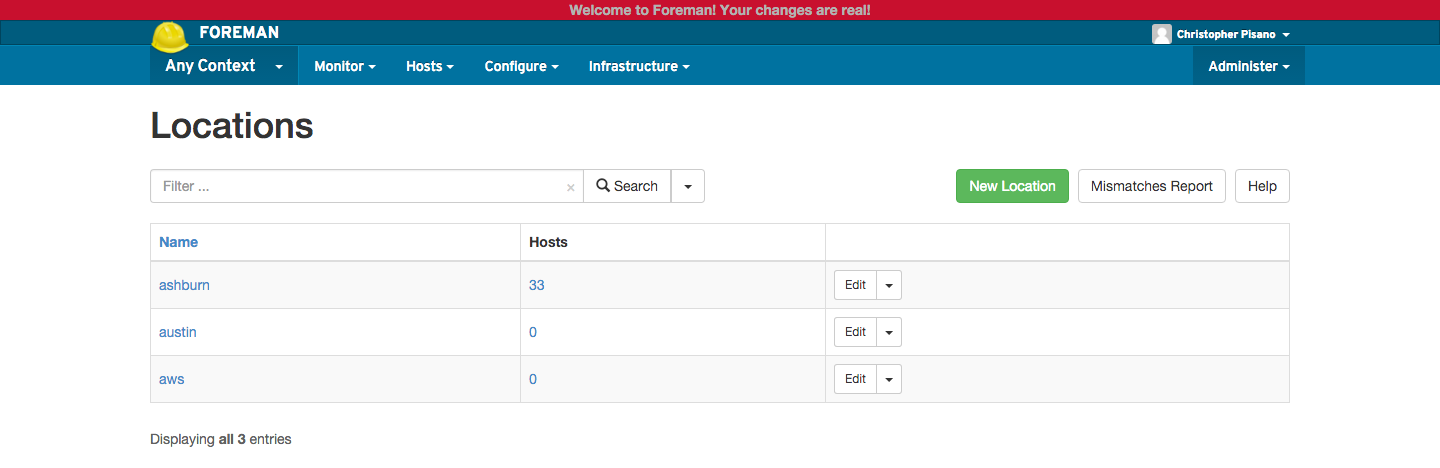Click the Help button
The height and width of the screenshot is (468, 1440).
(x=1262, y=186)
